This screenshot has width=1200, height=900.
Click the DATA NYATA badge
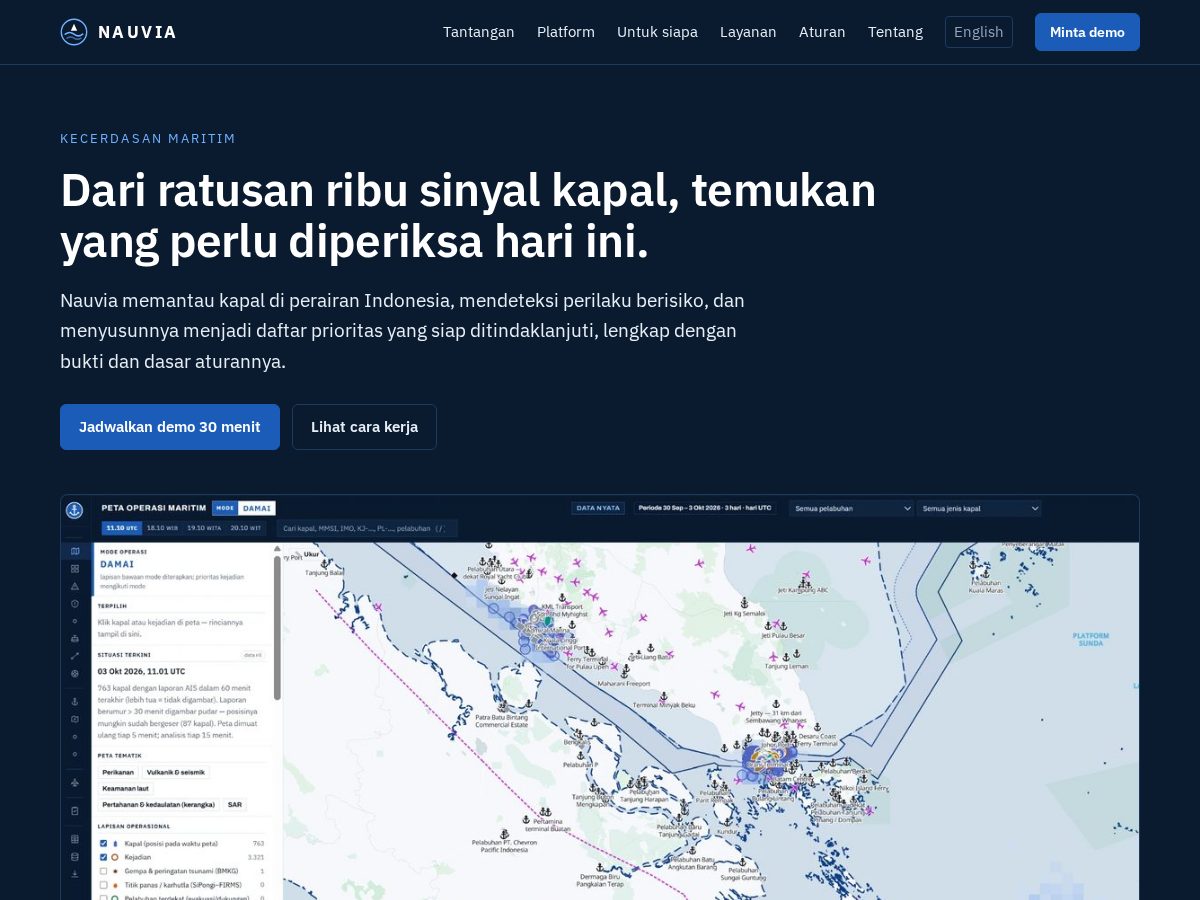pyautogui.click(x=599, y=508)
